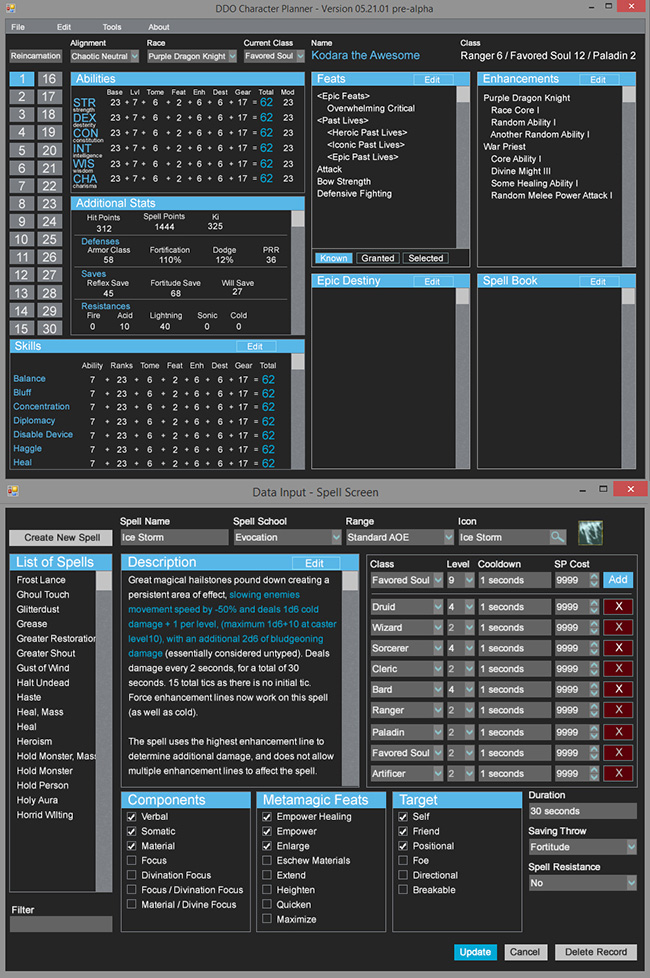Open the Tools menu
The height and width of the screenshot is (978, 650).
click(112, 27)
